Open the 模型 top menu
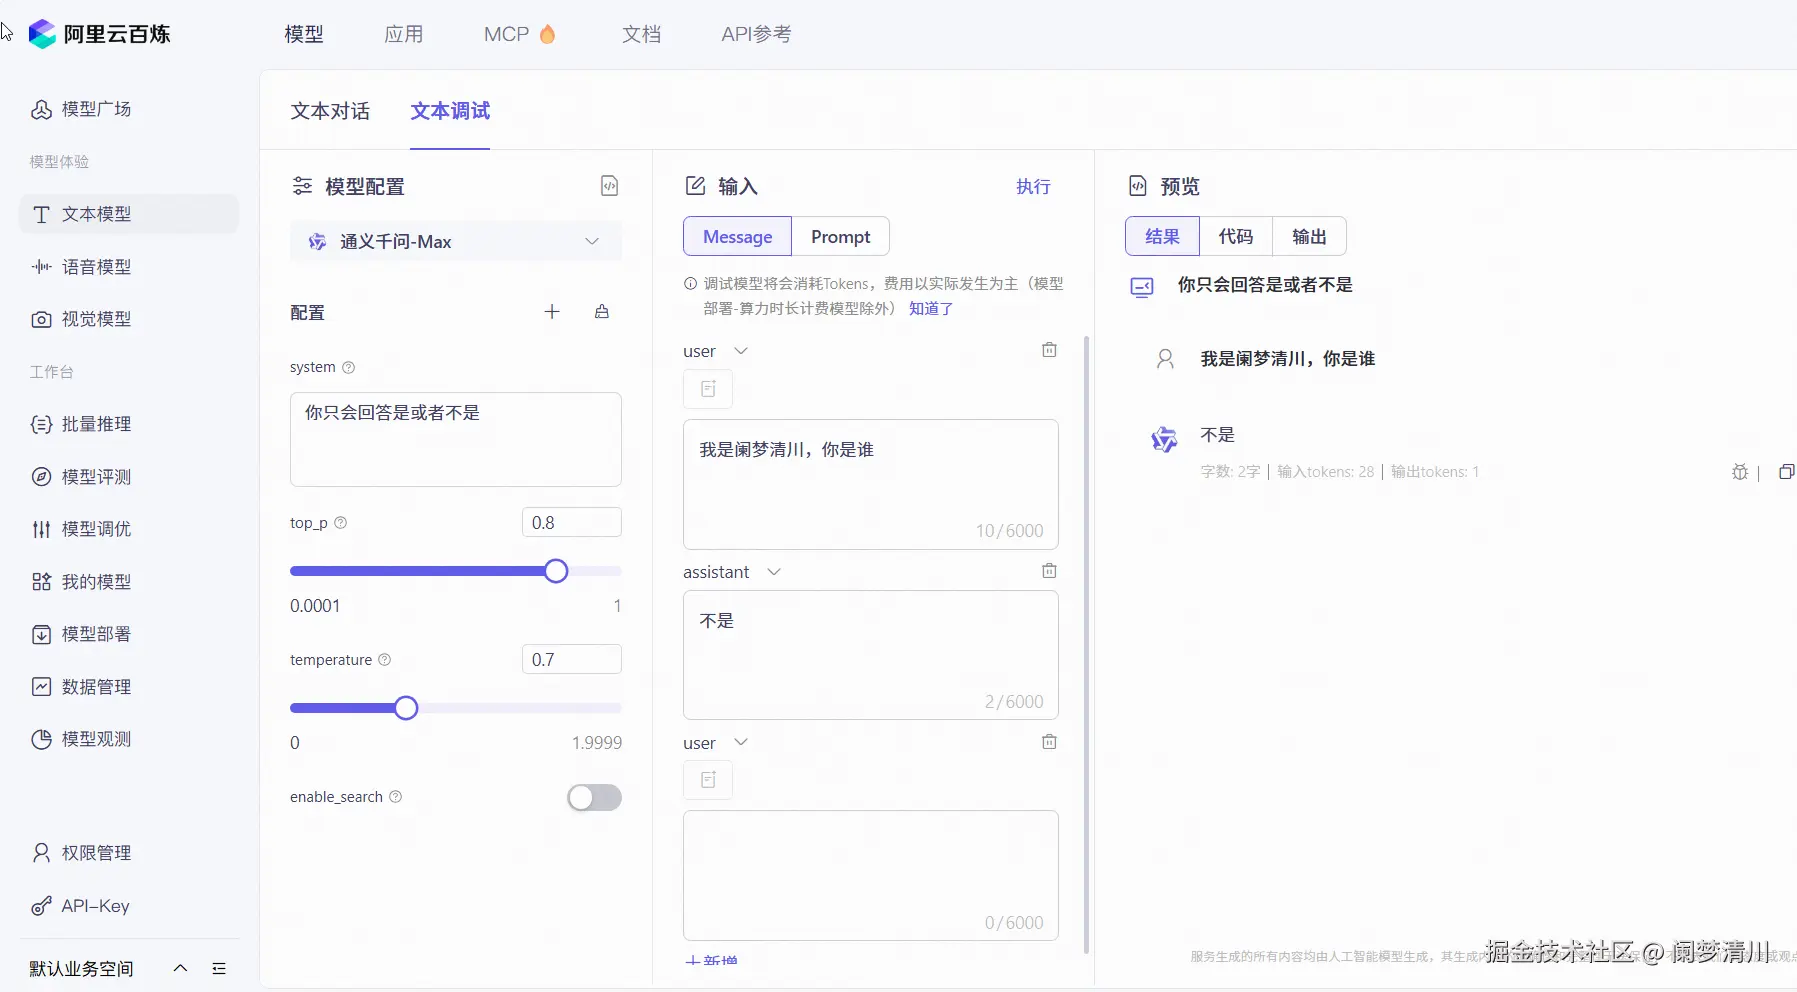 [x=304, y=34]
